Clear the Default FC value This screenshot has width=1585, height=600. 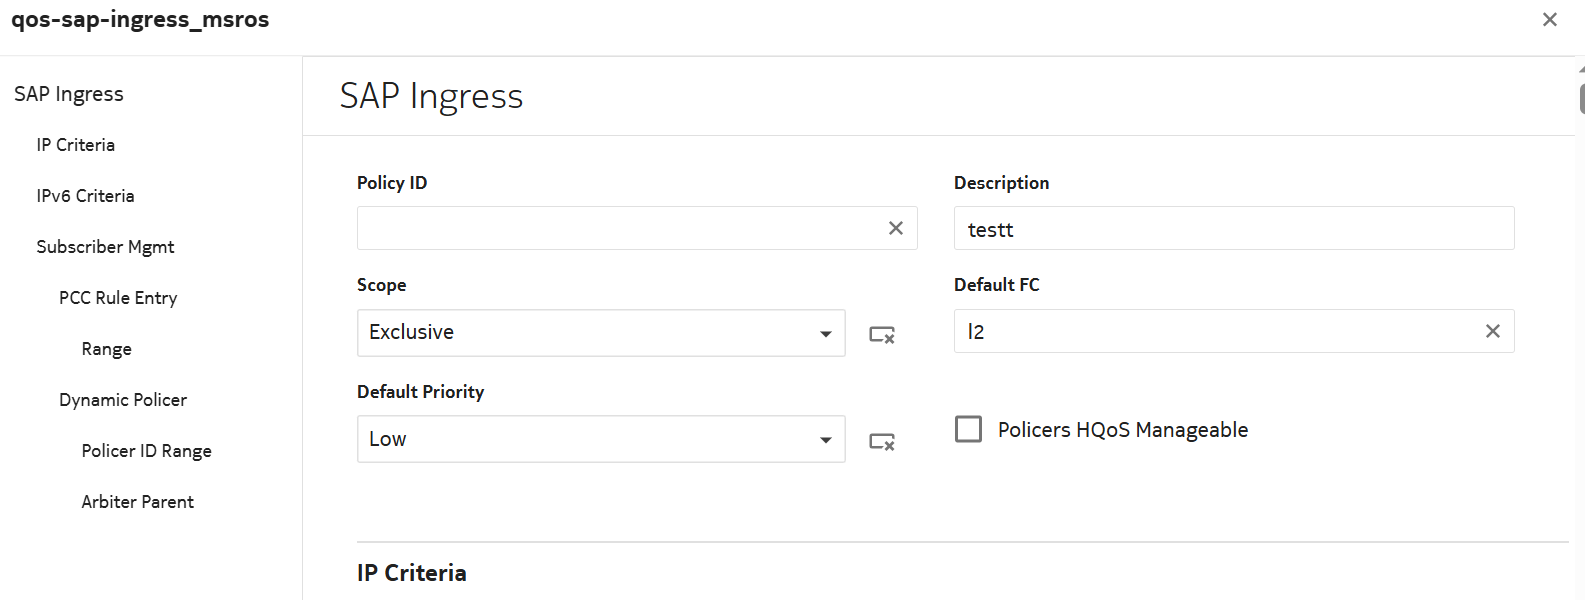1492,331
